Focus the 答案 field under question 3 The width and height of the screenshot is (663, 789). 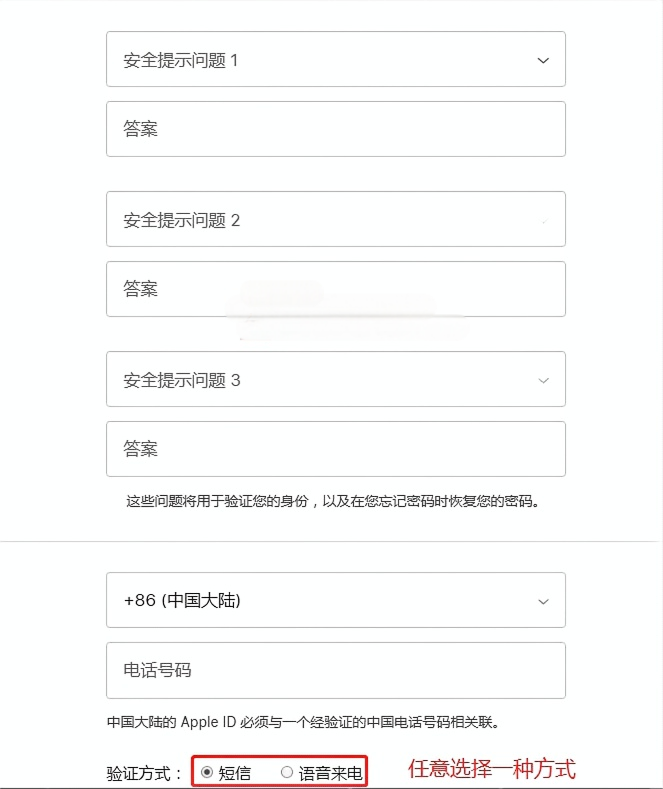pos(336,449)
